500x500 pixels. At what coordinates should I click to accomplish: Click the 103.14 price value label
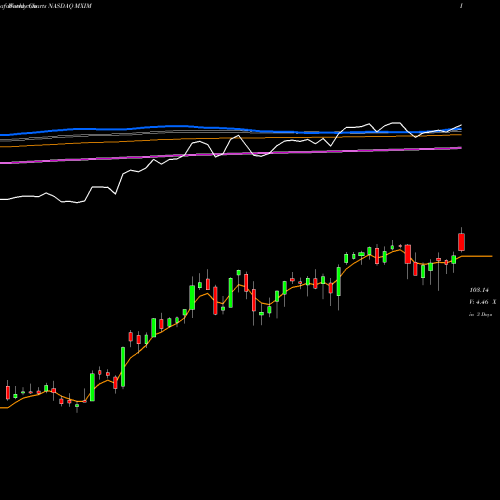[x=479, y=290]
